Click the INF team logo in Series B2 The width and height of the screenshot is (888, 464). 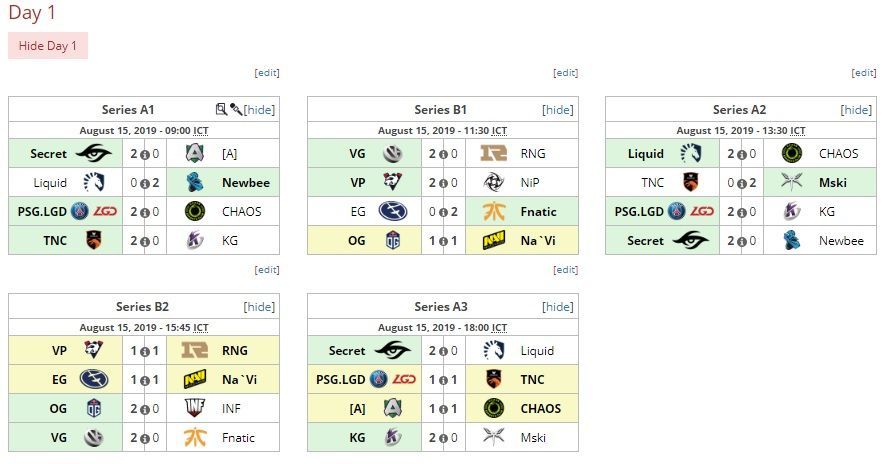tap(195, 408)
